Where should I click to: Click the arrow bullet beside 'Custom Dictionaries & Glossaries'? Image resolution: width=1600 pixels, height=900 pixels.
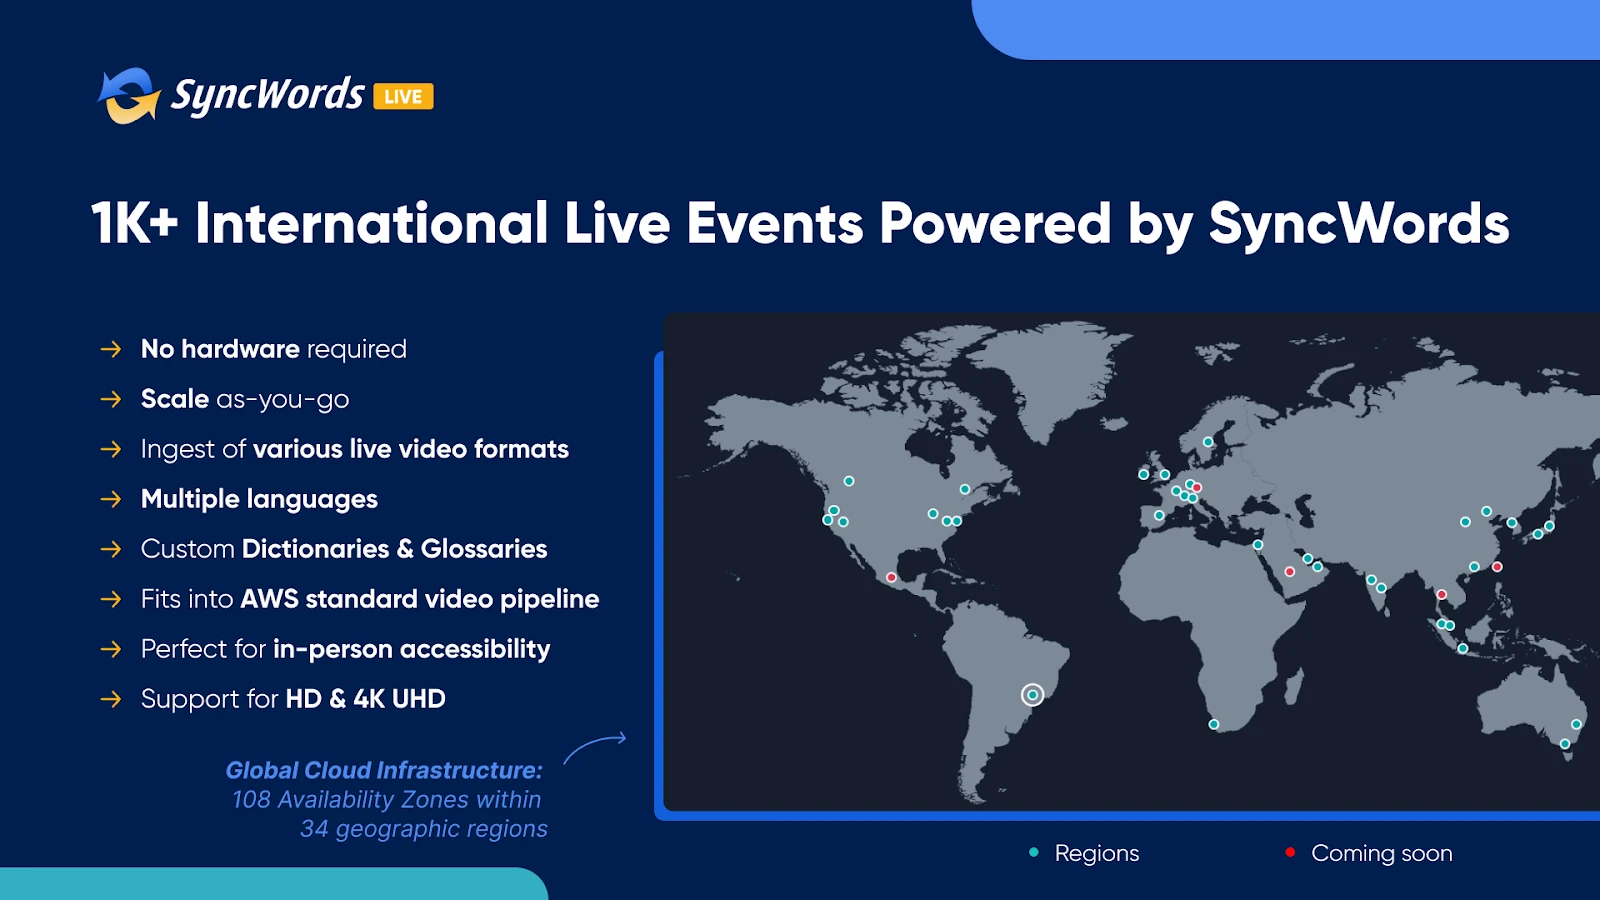111,549
